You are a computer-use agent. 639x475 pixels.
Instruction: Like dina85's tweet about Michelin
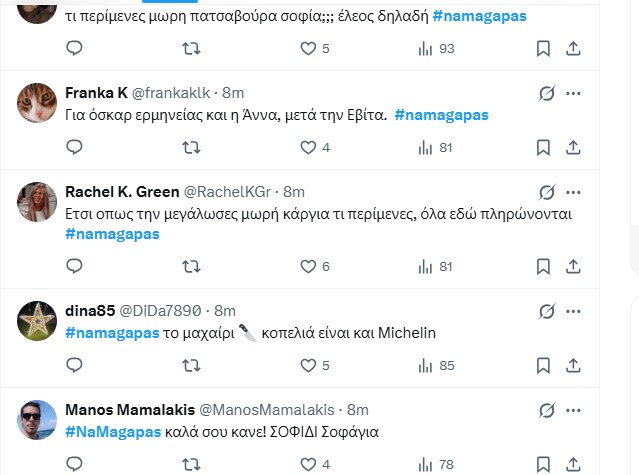click(x=309, y=365)
